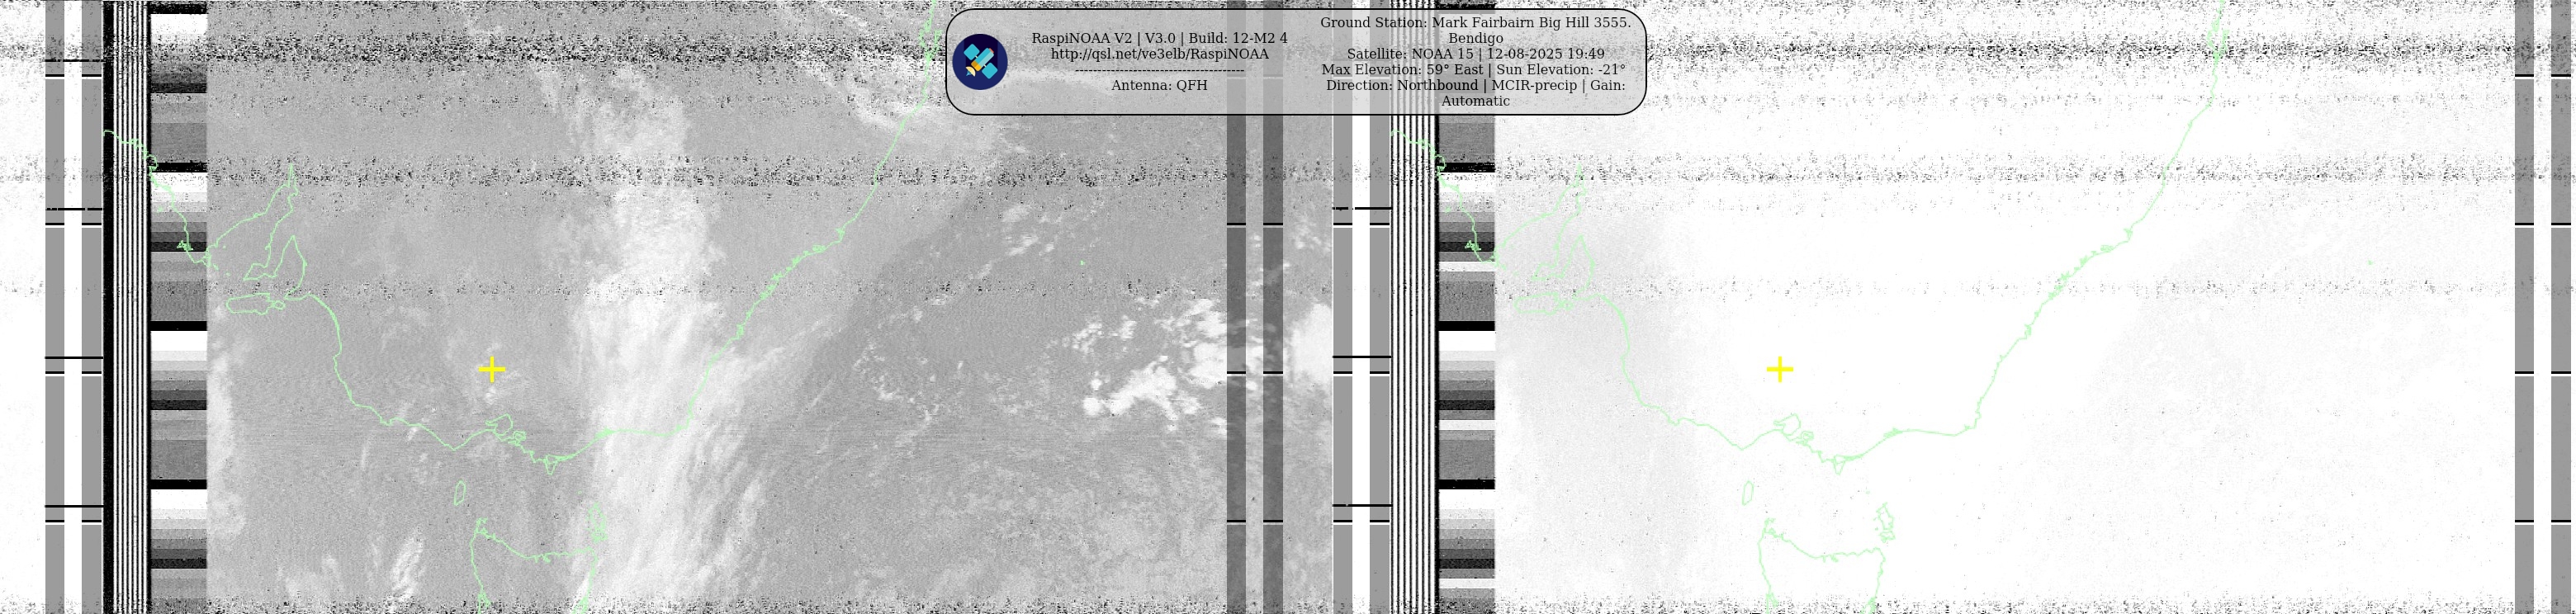Click the MCIR-precip enhancement label

coord(1533,85)
